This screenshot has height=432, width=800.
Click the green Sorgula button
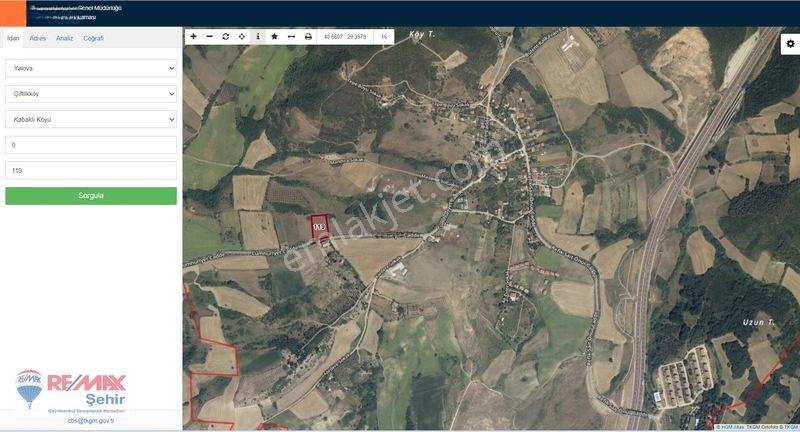91,196
